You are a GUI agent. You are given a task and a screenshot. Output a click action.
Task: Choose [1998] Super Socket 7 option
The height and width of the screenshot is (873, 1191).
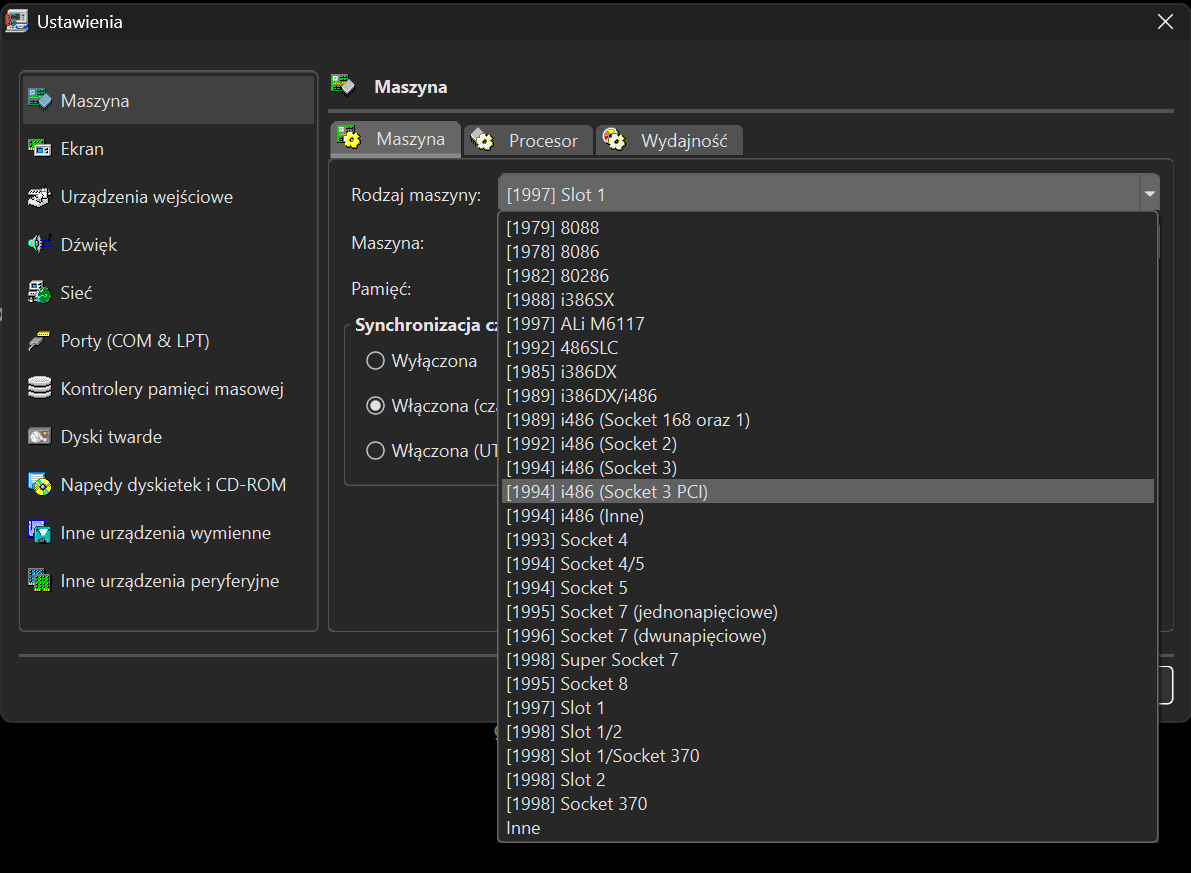point(828,660)
